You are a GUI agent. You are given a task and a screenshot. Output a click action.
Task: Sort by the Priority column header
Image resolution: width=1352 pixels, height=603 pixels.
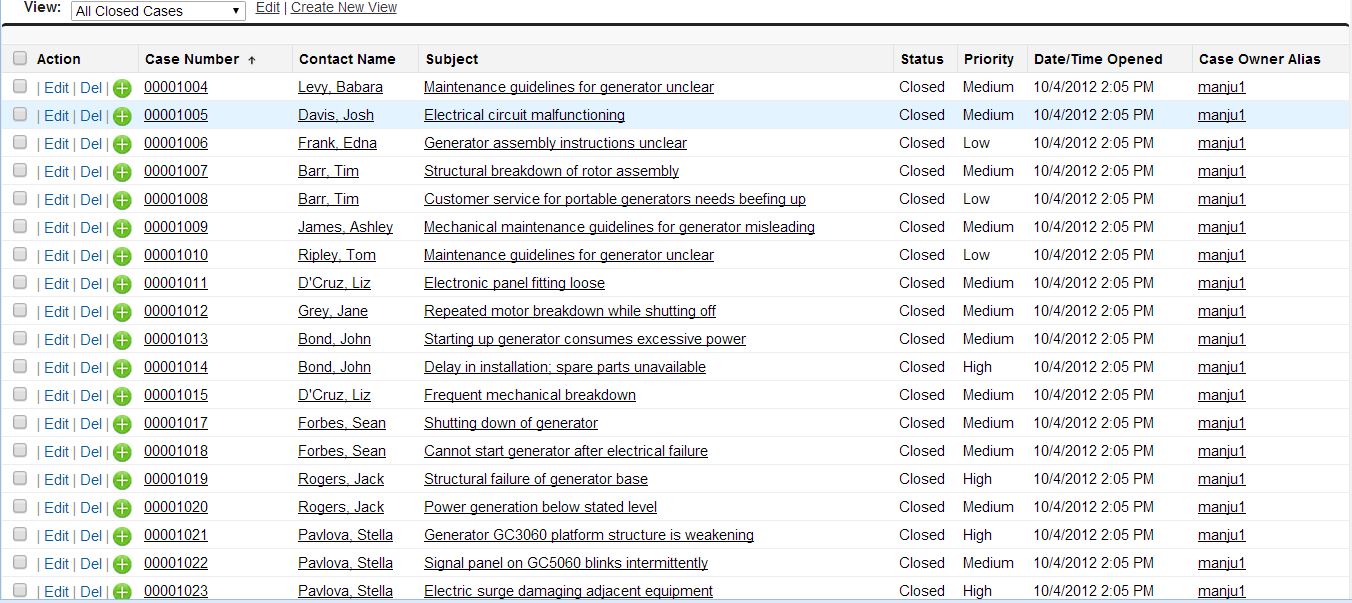988,59
